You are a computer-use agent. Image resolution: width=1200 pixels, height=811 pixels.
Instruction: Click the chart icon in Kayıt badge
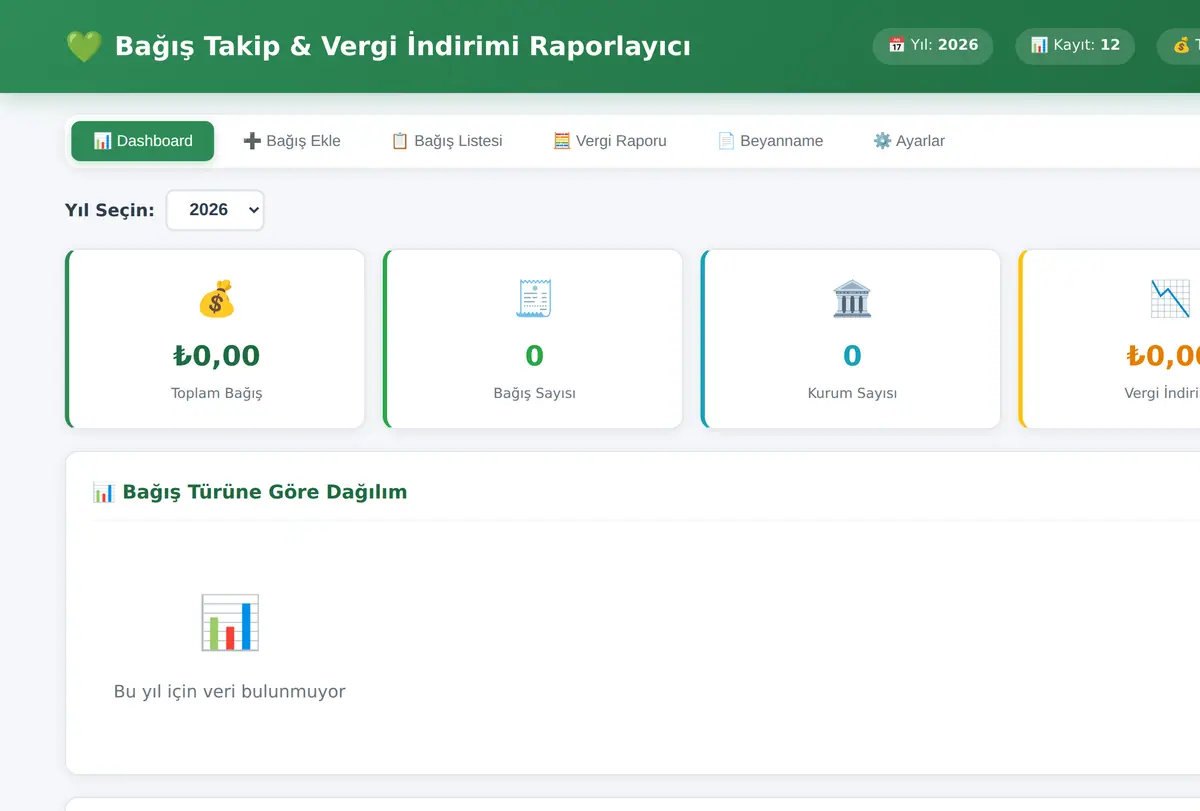pos(1039,45)
